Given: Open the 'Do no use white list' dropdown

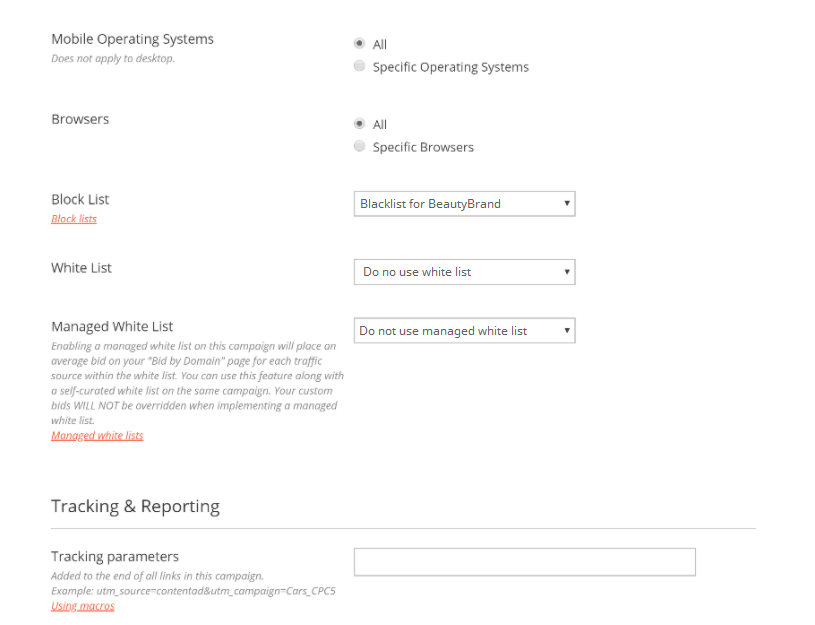Looking at the screenshot, I should tap(464, 272).
